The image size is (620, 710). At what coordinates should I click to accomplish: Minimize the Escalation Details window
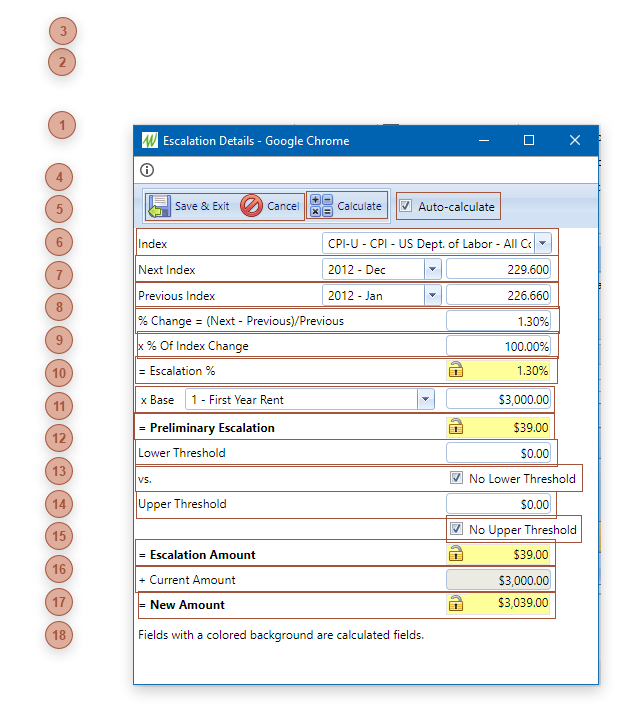(x=484, y=140)
